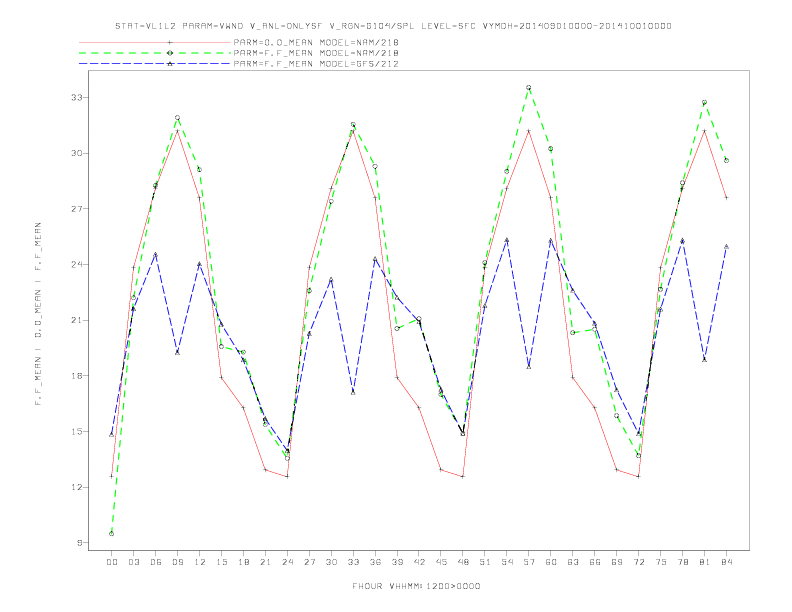Screen dimensions: 792x612
Task: Click x-axis tick label 15
Action: (x=221, y=562)
